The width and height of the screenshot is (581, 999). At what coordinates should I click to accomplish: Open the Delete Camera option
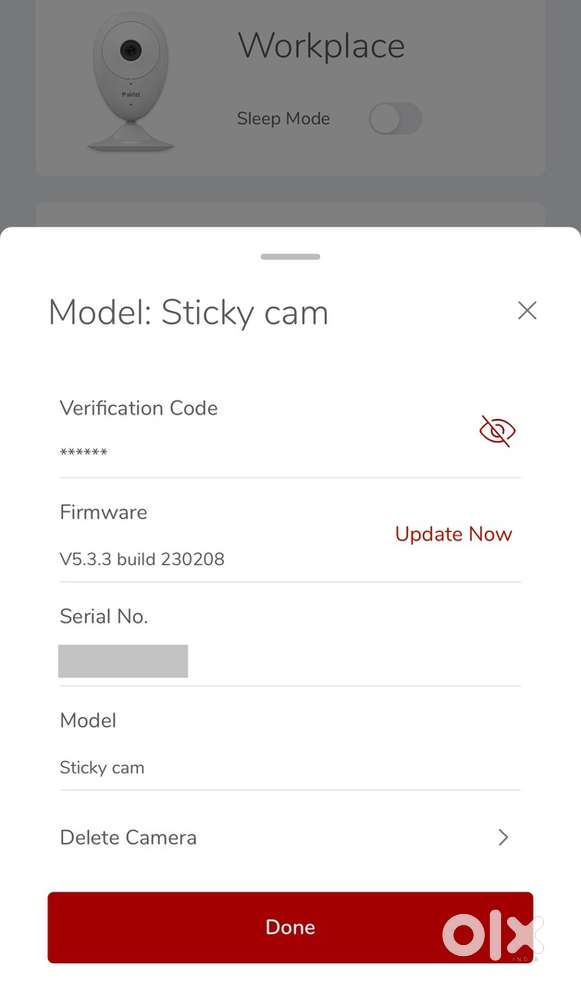coord(128,838)
